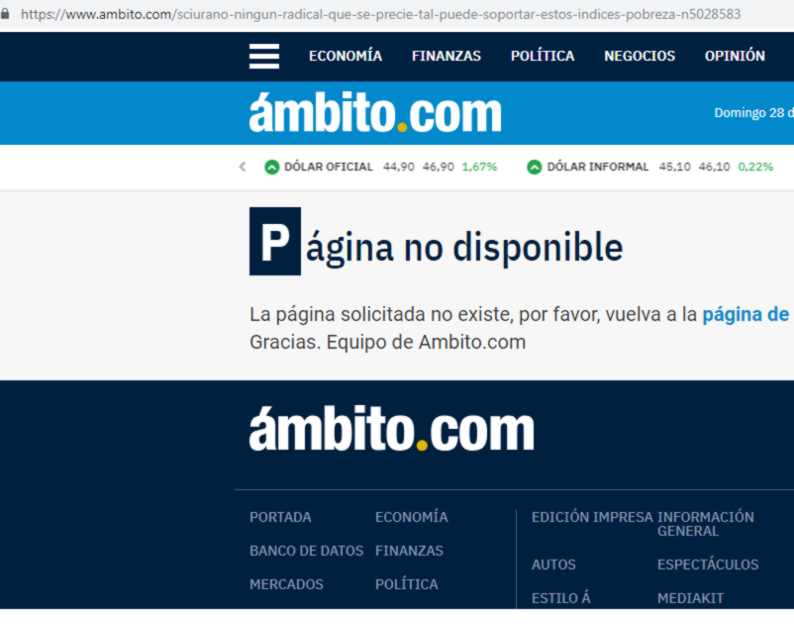This screenshot has width=794, height=643.
Task: Open Edición Impresa footer link
Action: [591, 517]
